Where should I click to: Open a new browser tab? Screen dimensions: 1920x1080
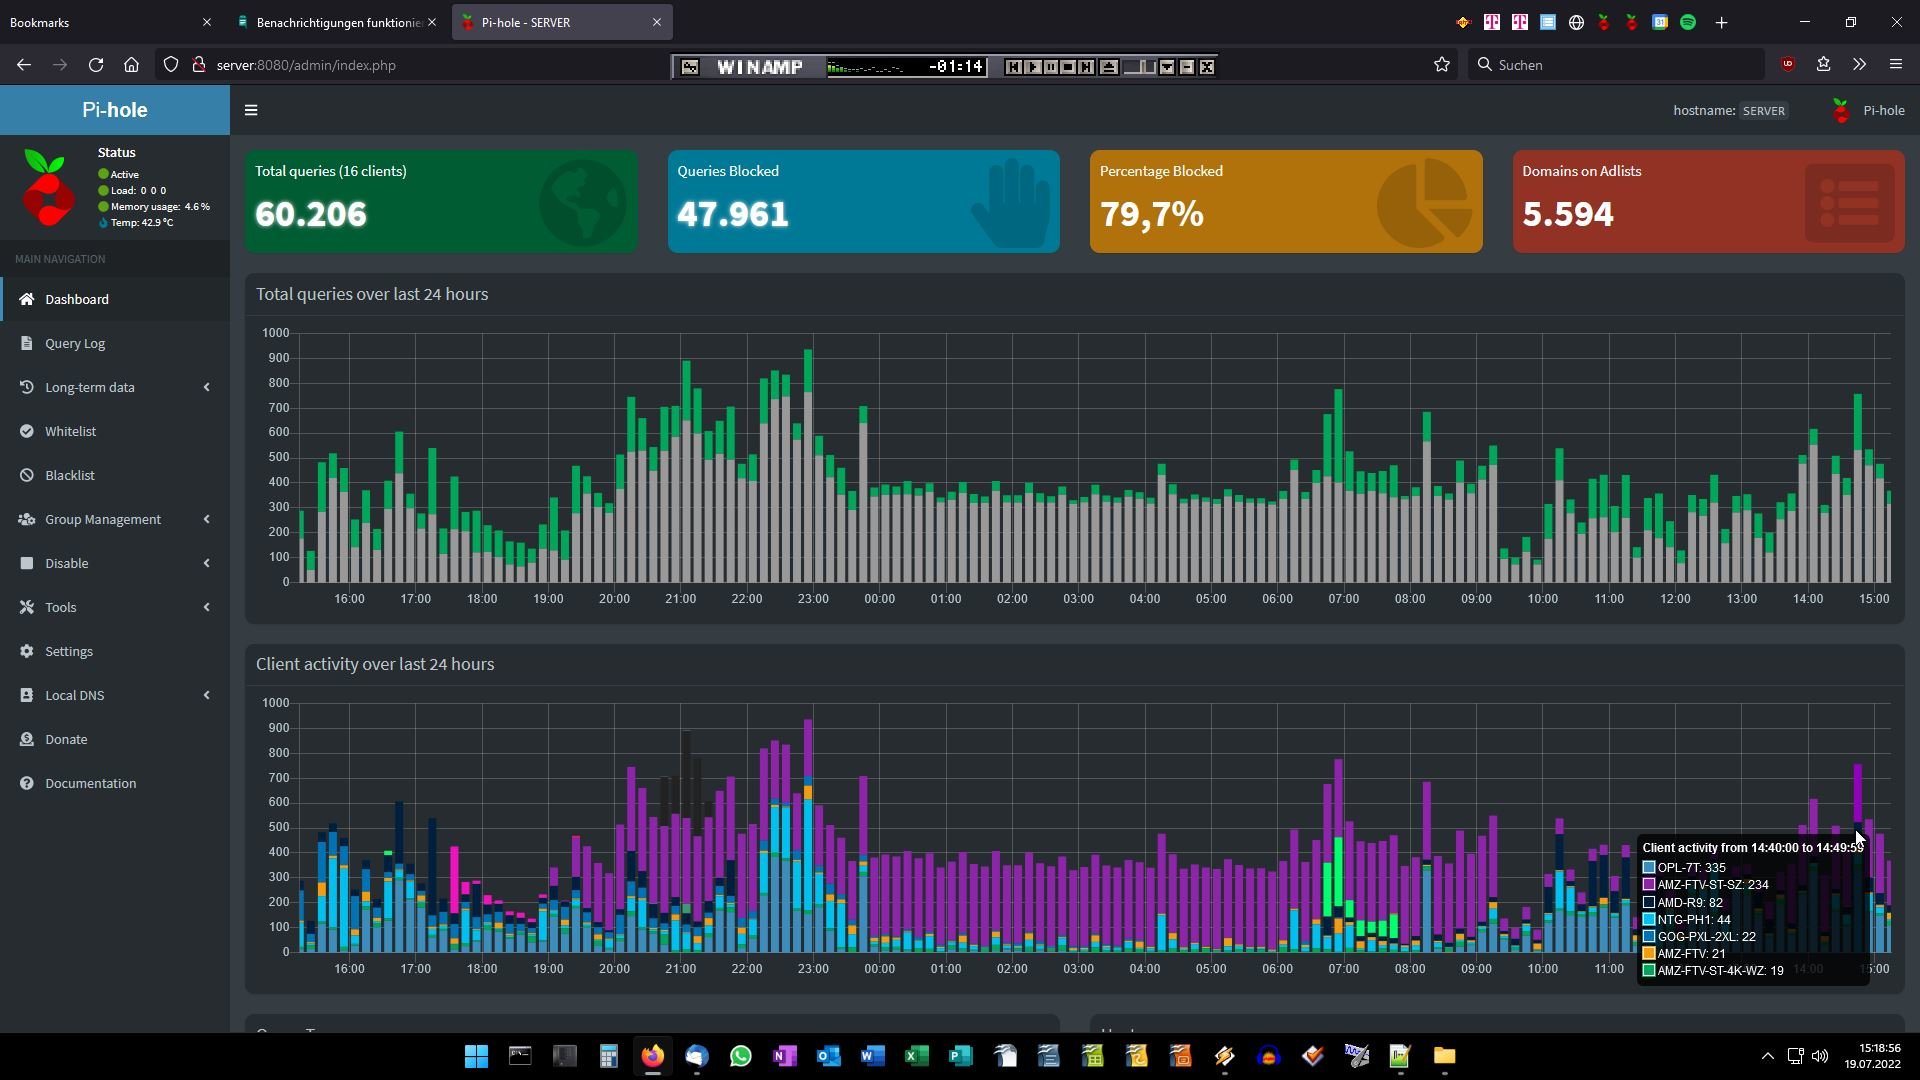tap(1721, 22)
